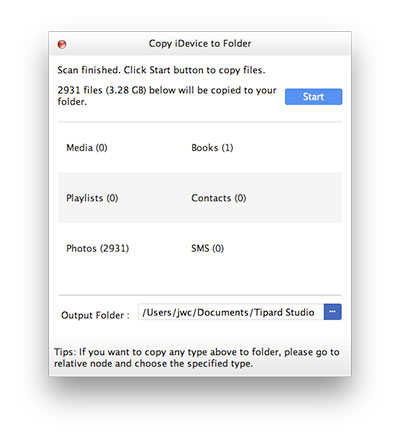
Task: Click the Copy iDevice to Folder title
Action: pyautogui.click(x=200, y=44)
